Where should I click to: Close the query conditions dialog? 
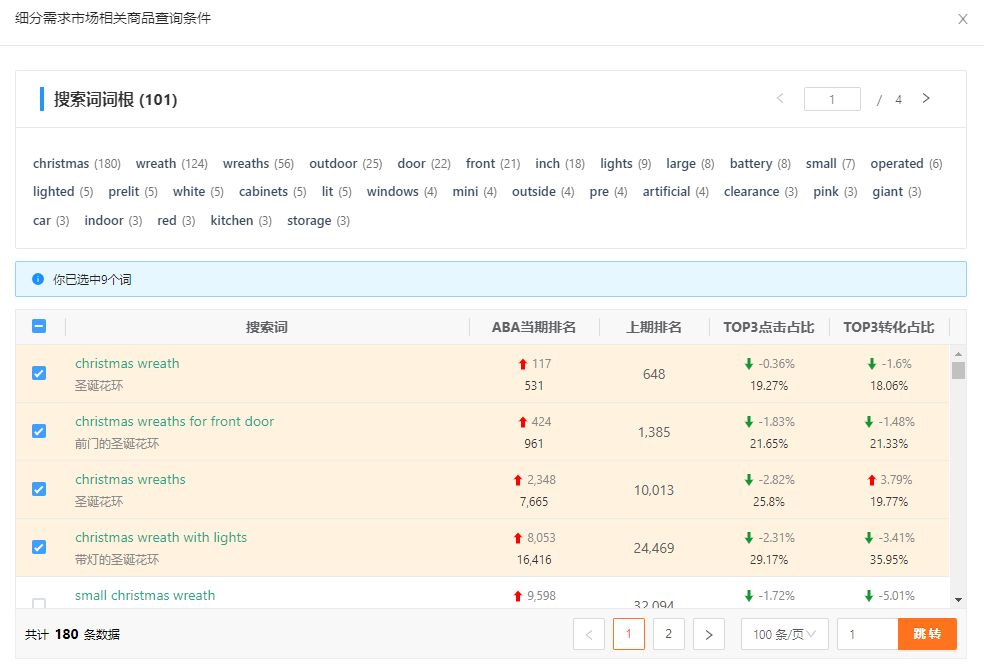point(962,19)
